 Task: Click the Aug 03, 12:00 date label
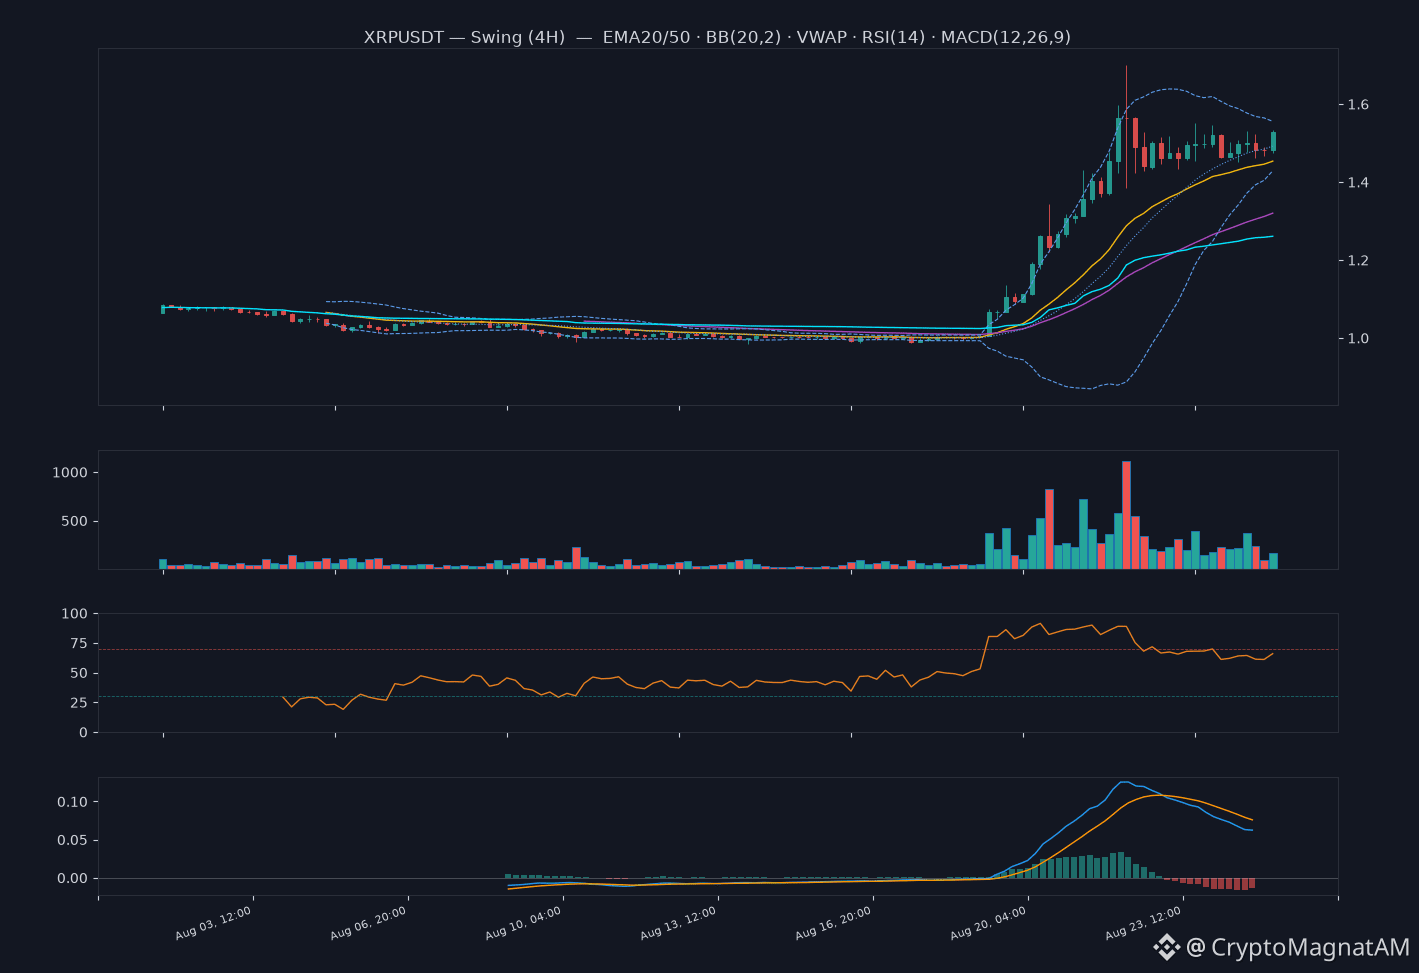click(214, 923)
